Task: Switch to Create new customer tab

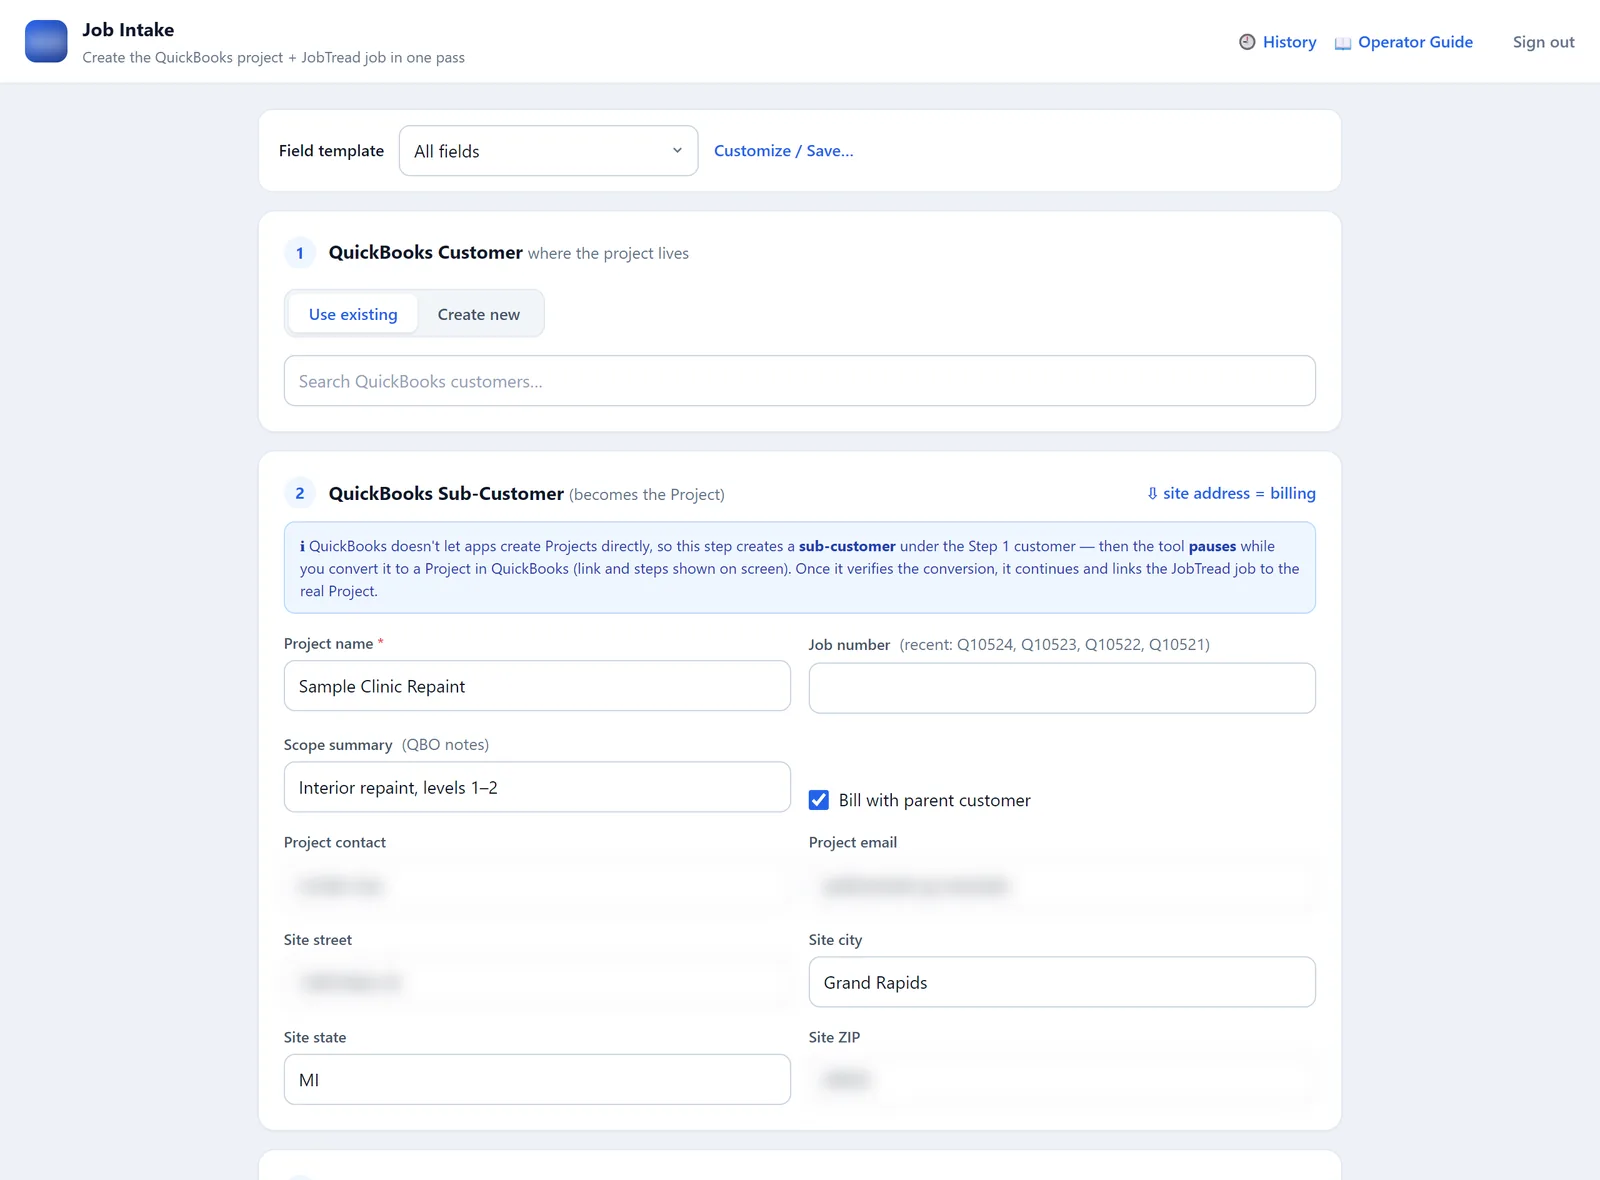Action: click(x=478, y=314)
